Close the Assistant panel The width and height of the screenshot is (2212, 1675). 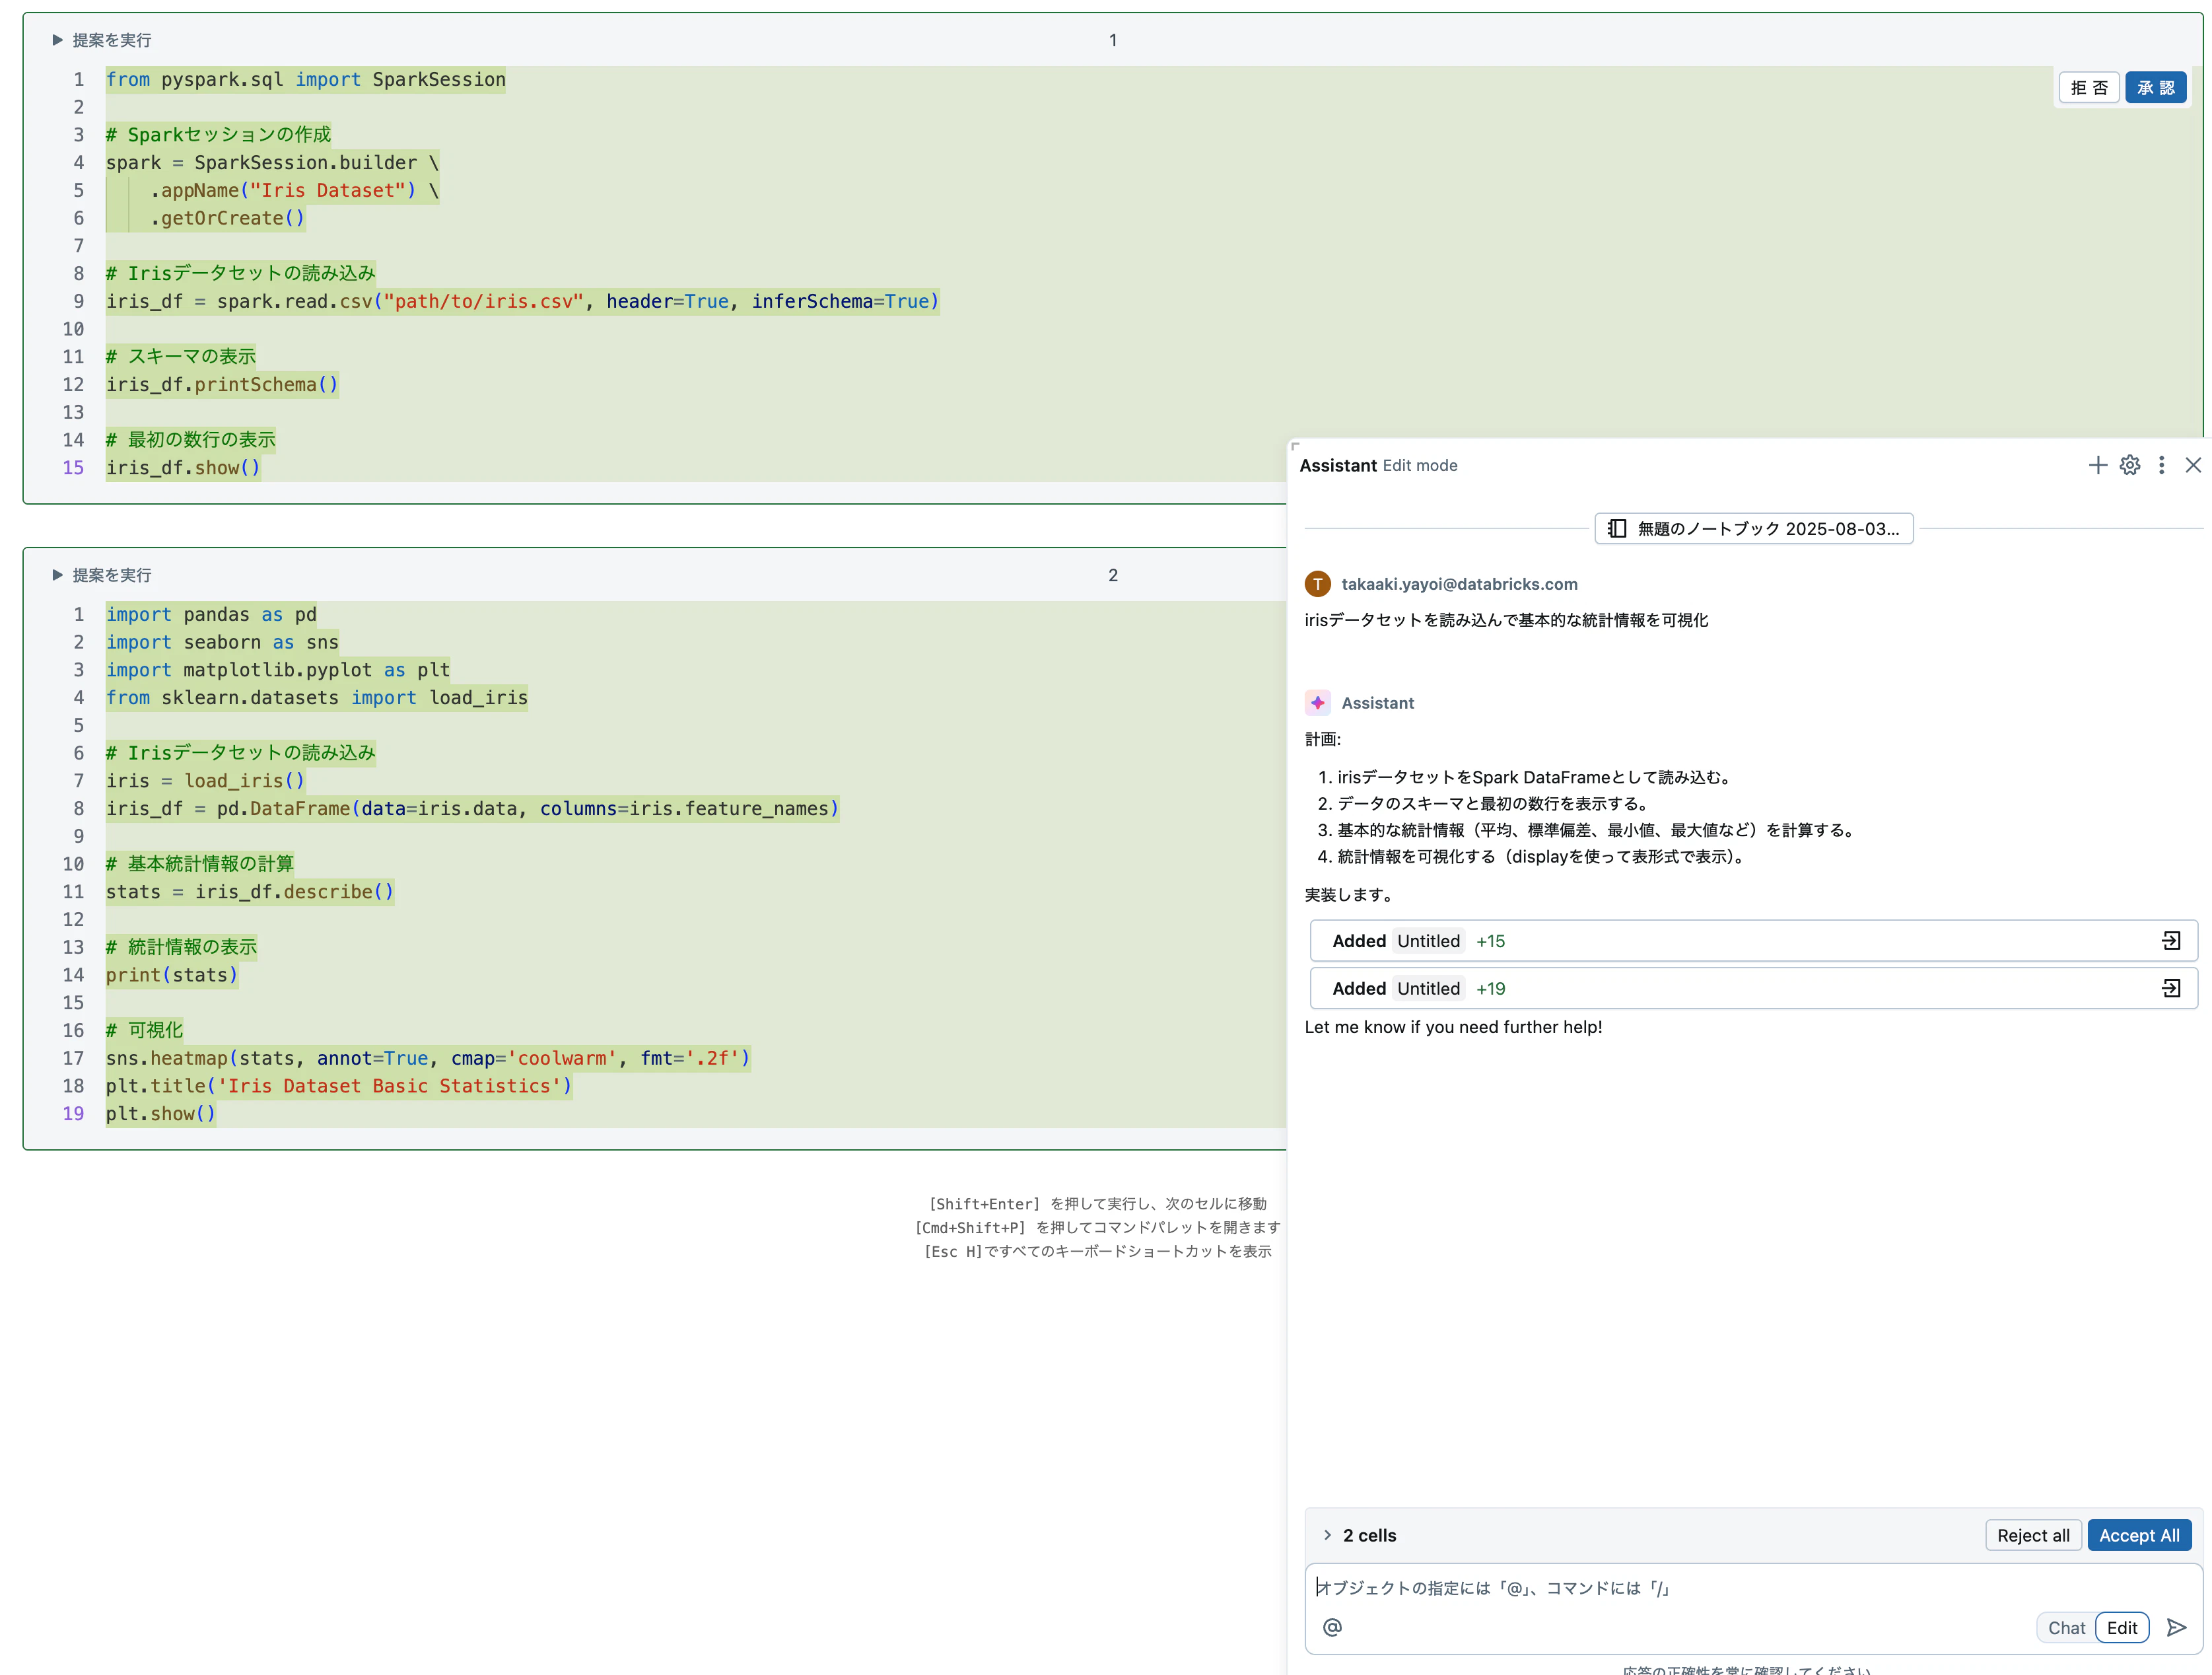pyautogui.click(x=2192, y=465)
